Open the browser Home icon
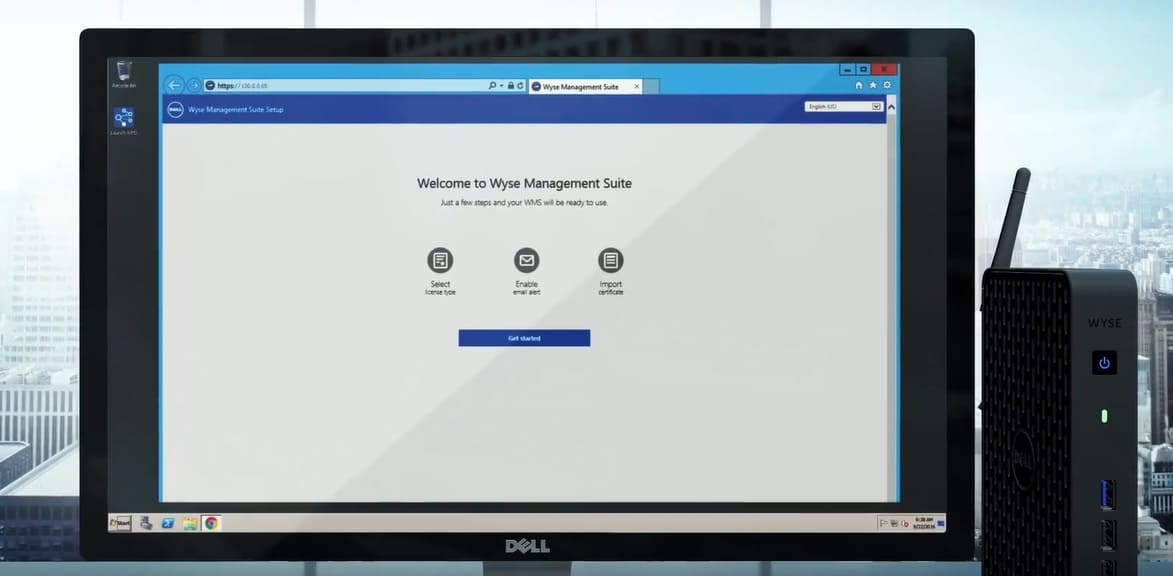Image resolution: width=1173 pixels, height=576 pixels. click(858, 86)
